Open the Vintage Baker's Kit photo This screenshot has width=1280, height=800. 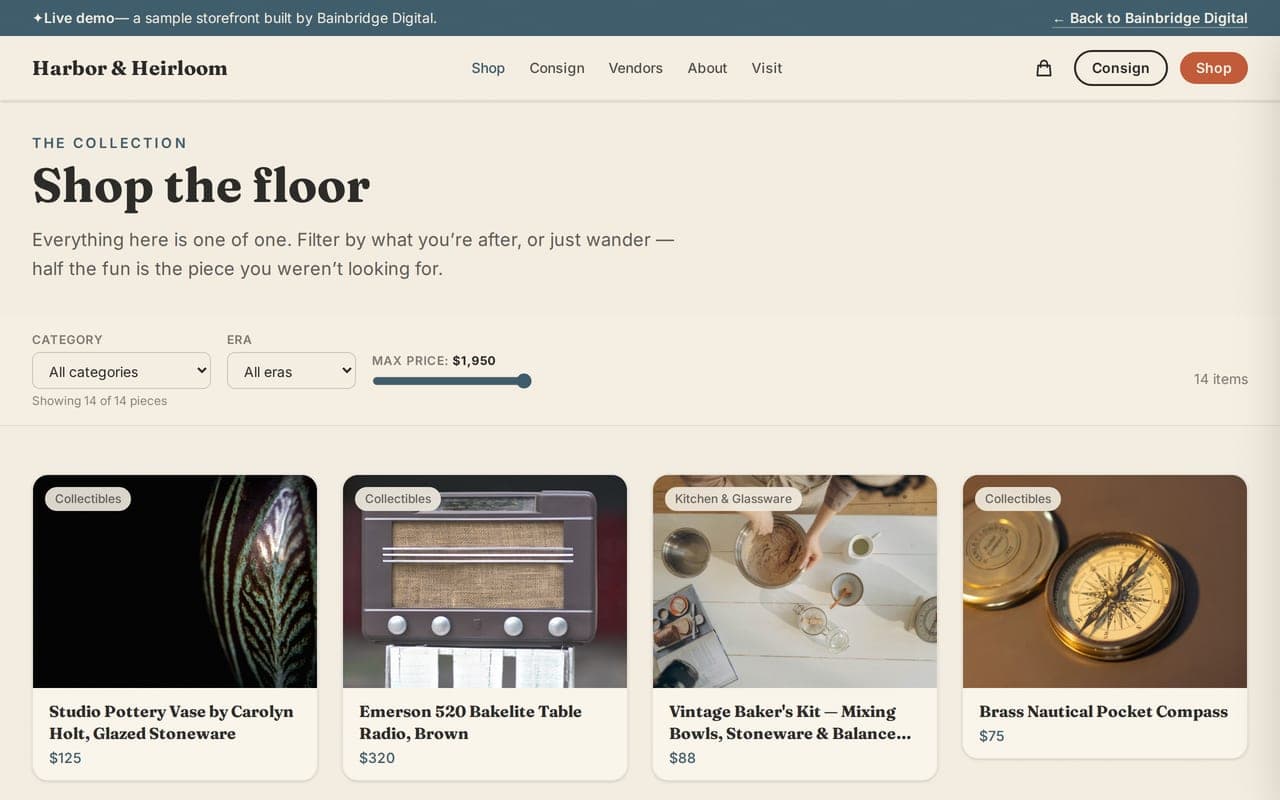click(795, 581)
